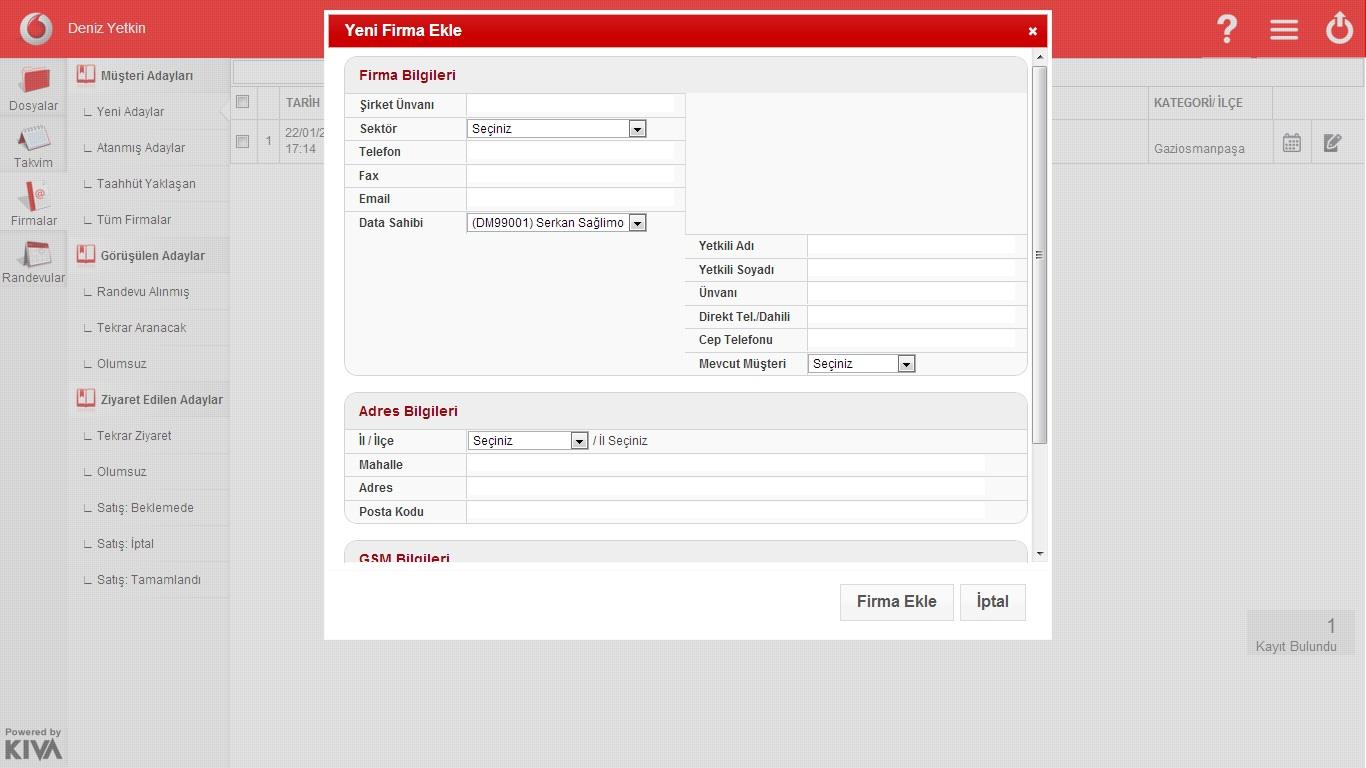This screenshot has width=1366, height=768.
Task: Click the book icon beside Ziyaret Edilen Adaylar
Action: (x=86, y=399)
